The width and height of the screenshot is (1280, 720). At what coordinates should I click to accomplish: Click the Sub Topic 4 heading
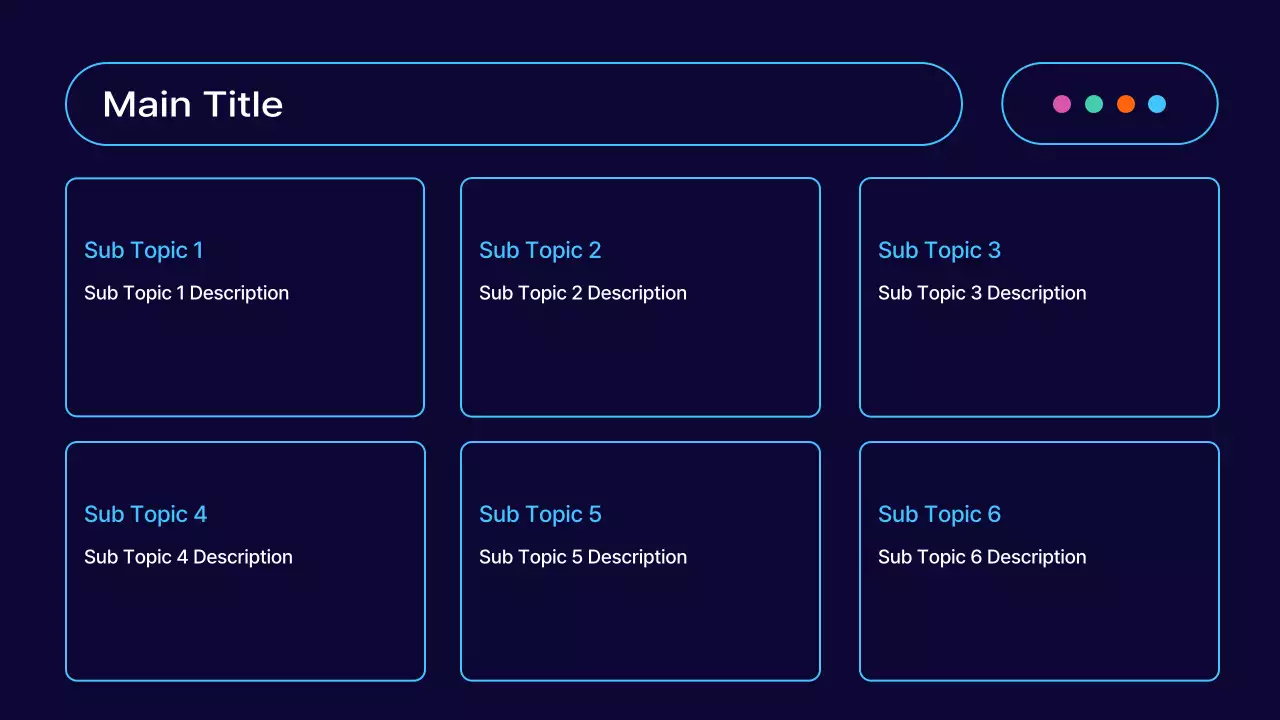pyautogui.click(x=146, y=514)
